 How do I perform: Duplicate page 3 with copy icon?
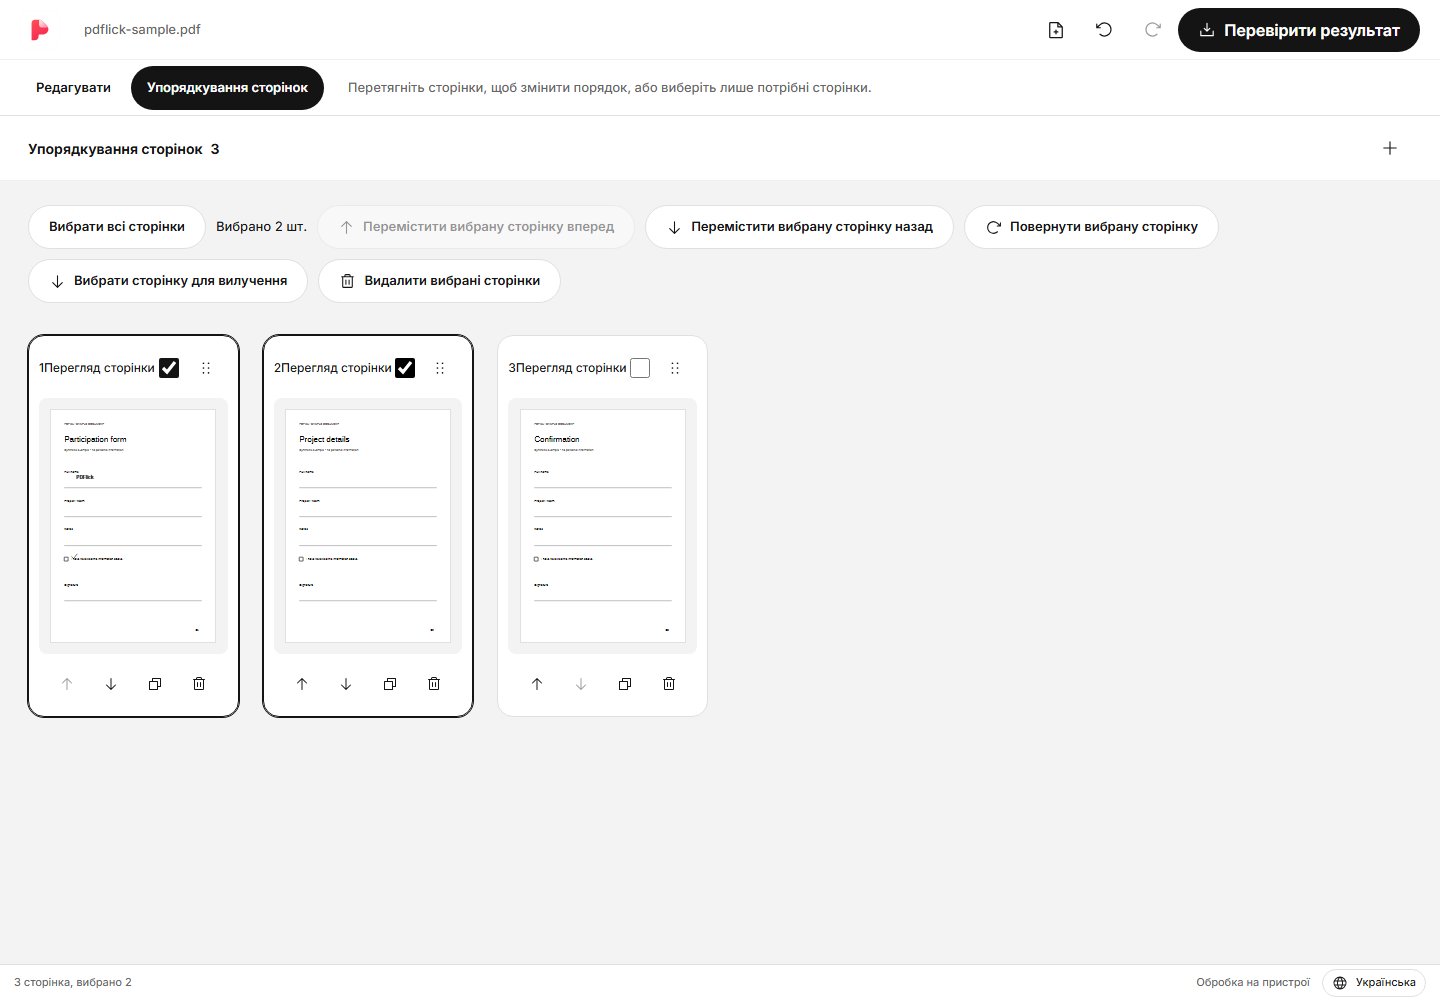click(625, 684)
